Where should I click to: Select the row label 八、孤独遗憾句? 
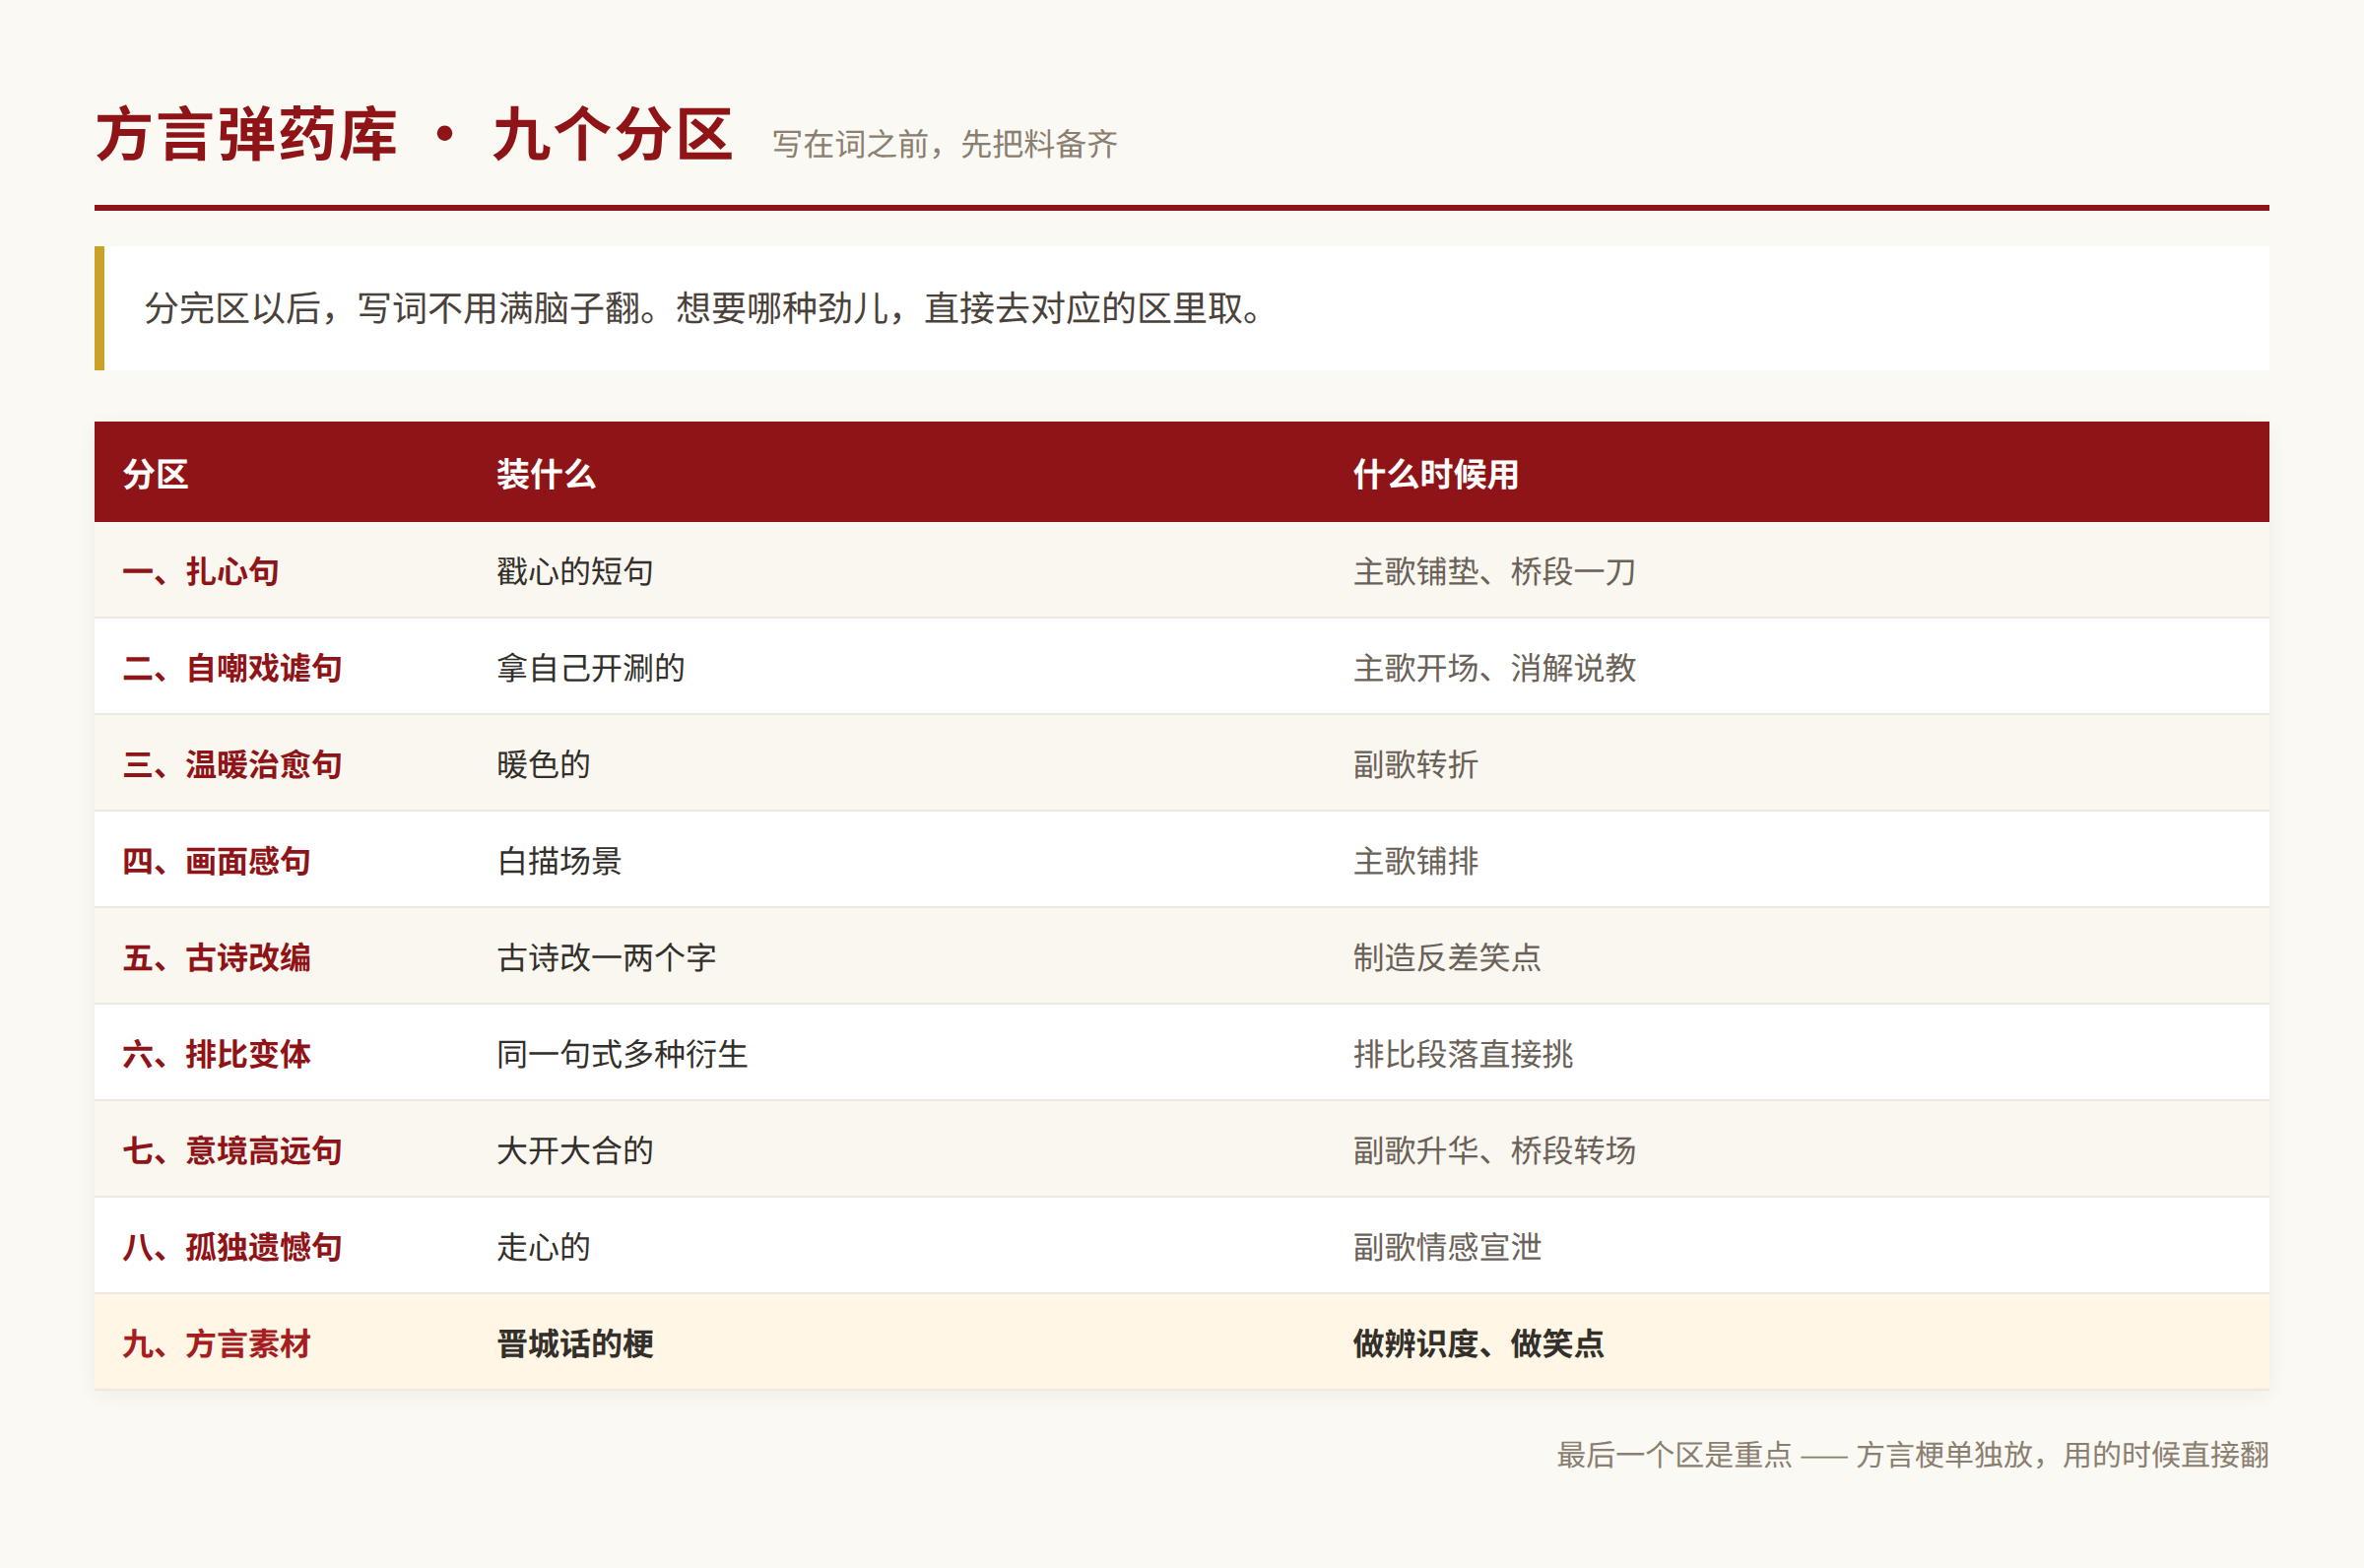click(x=232, y=1246)
